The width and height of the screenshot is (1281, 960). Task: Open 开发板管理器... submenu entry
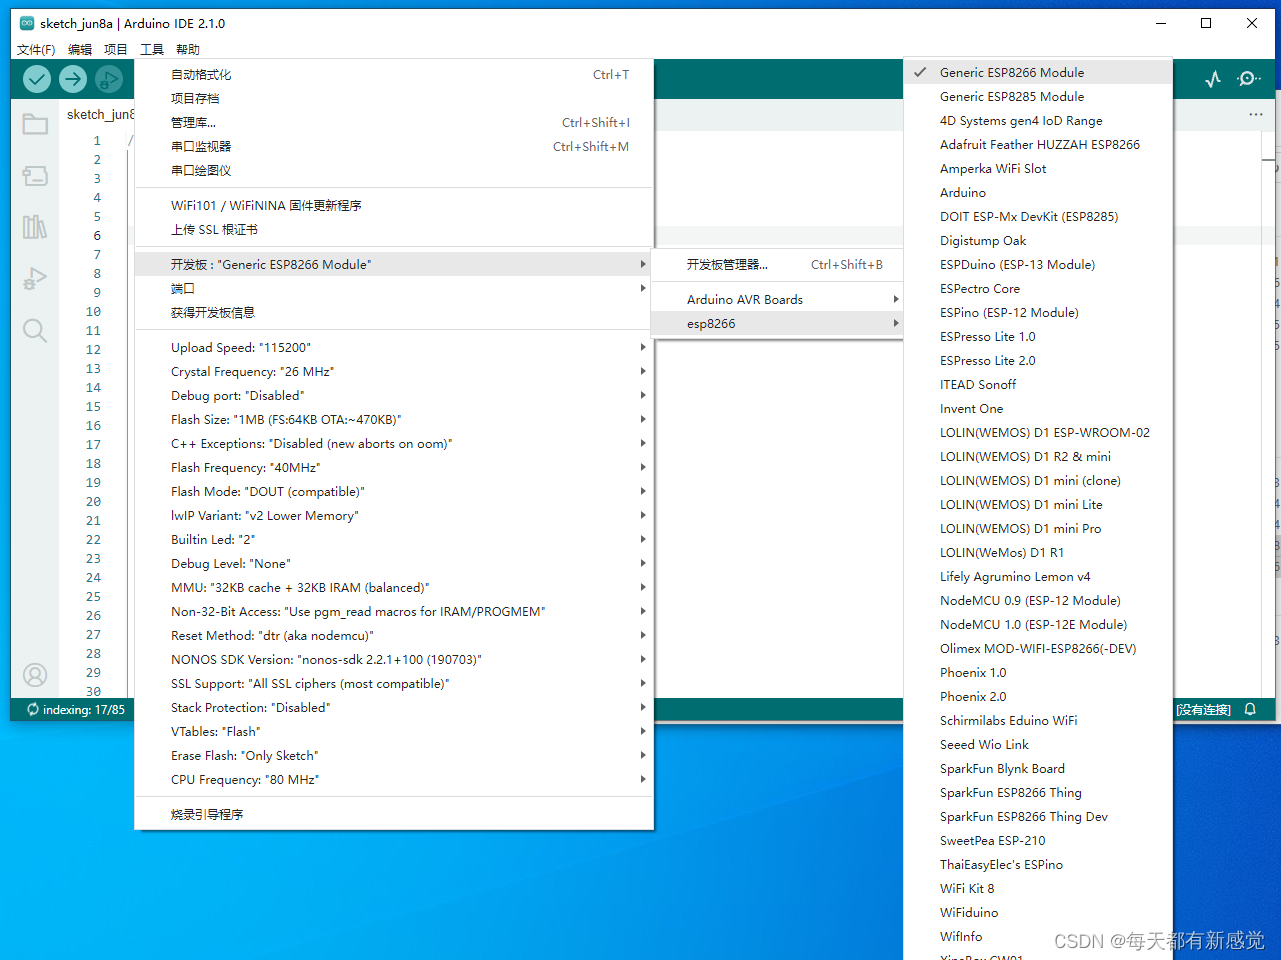(x=777, y=264)
